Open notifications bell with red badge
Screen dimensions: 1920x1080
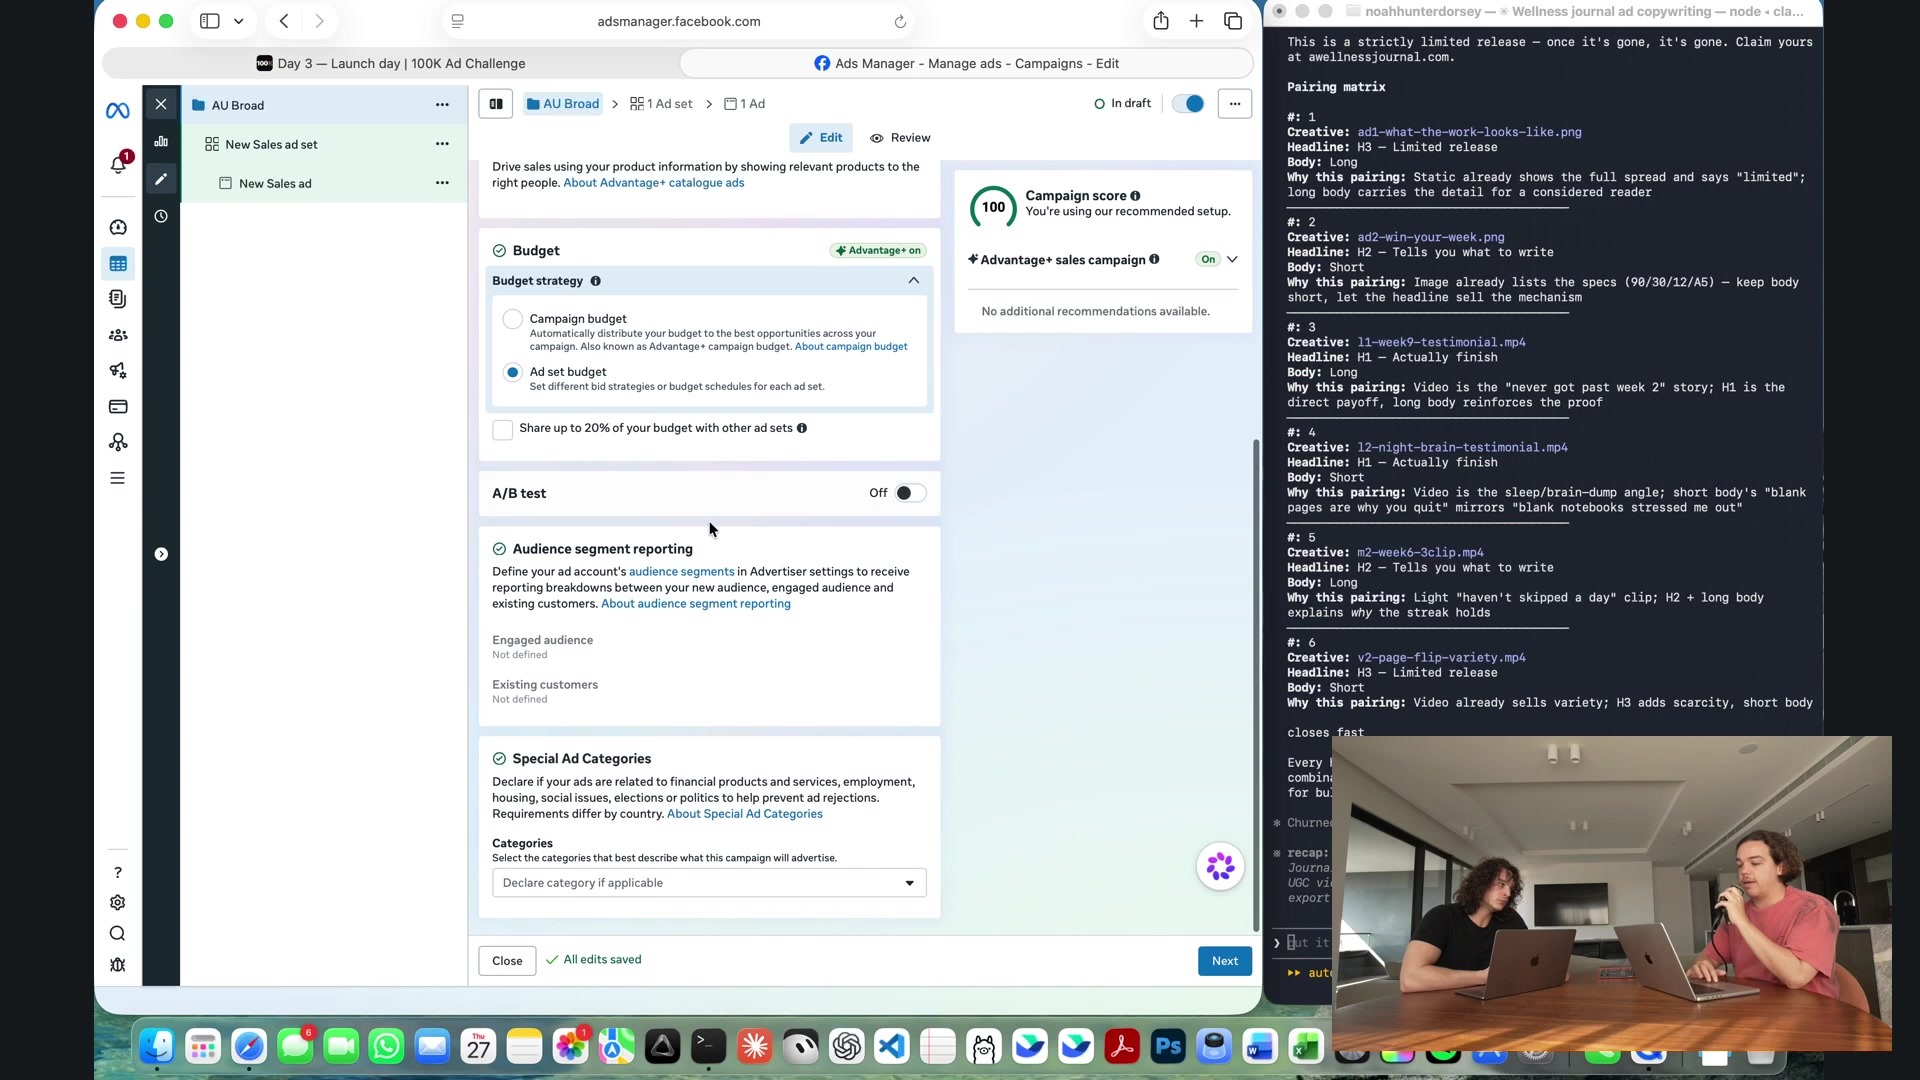point(118,164)
